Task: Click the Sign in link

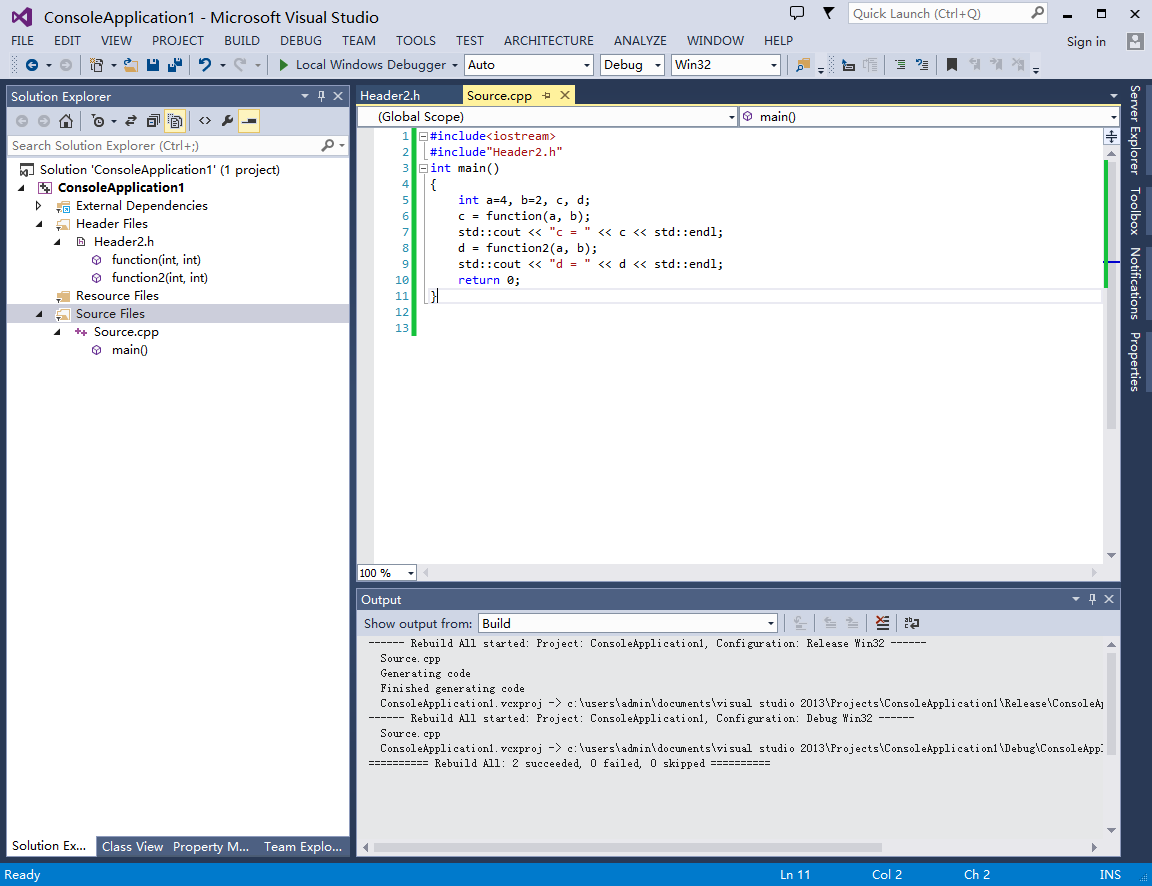Action: pyautogui.click(x=1086, y=42)
